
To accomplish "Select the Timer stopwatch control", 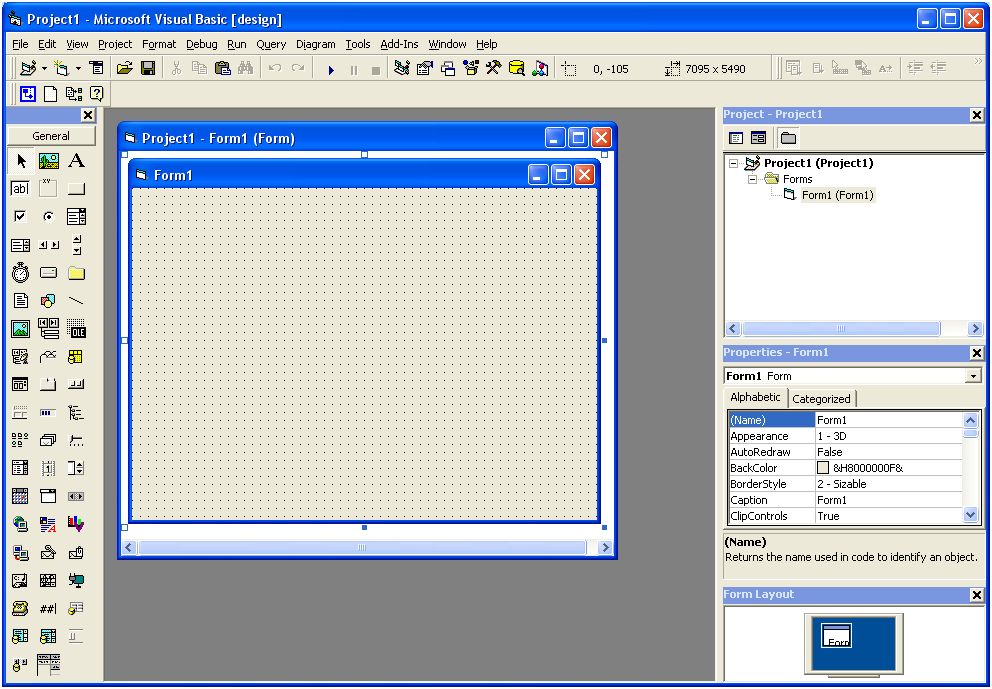I will [21, 273].
